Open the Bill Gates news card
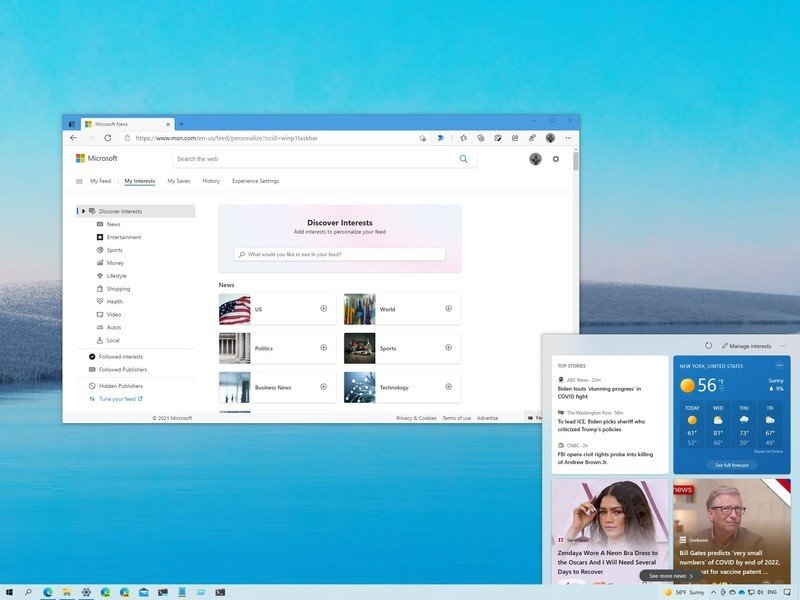The image size is (800, 600). coord(732,531)
